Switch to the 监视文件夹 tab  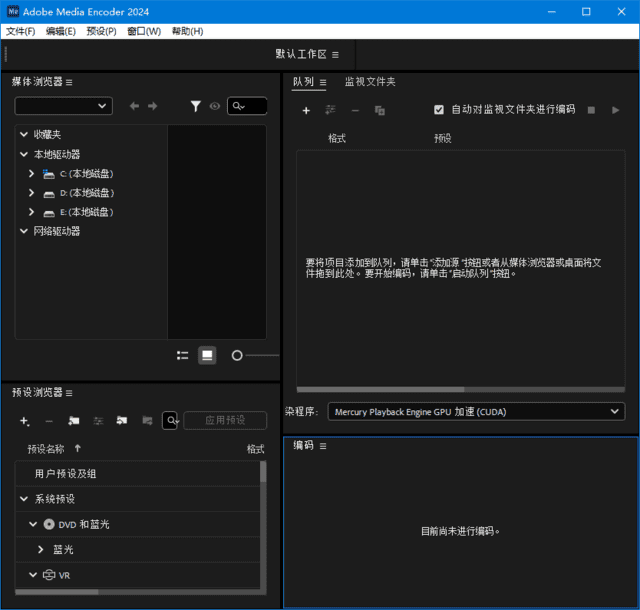click(370, 82)
